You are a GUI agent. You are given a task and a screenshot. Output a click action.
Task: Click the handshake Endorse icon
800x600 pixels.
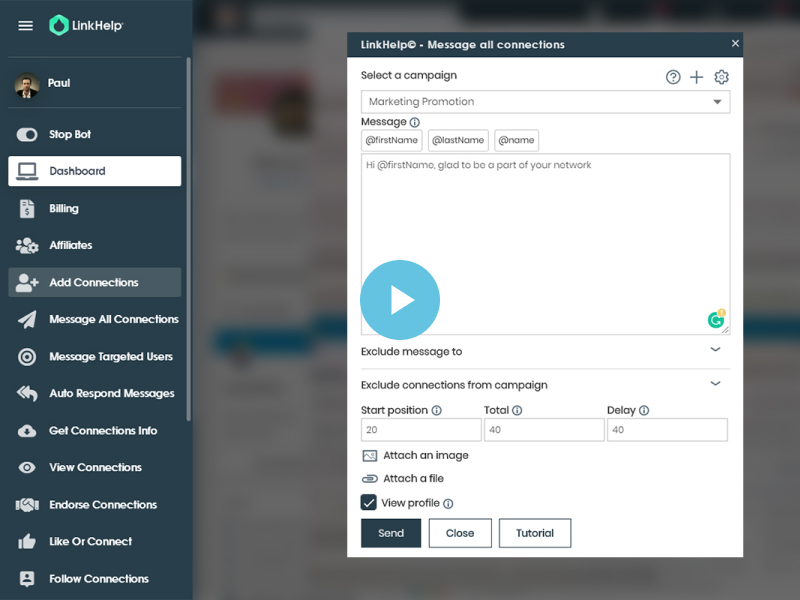point(27,505)
